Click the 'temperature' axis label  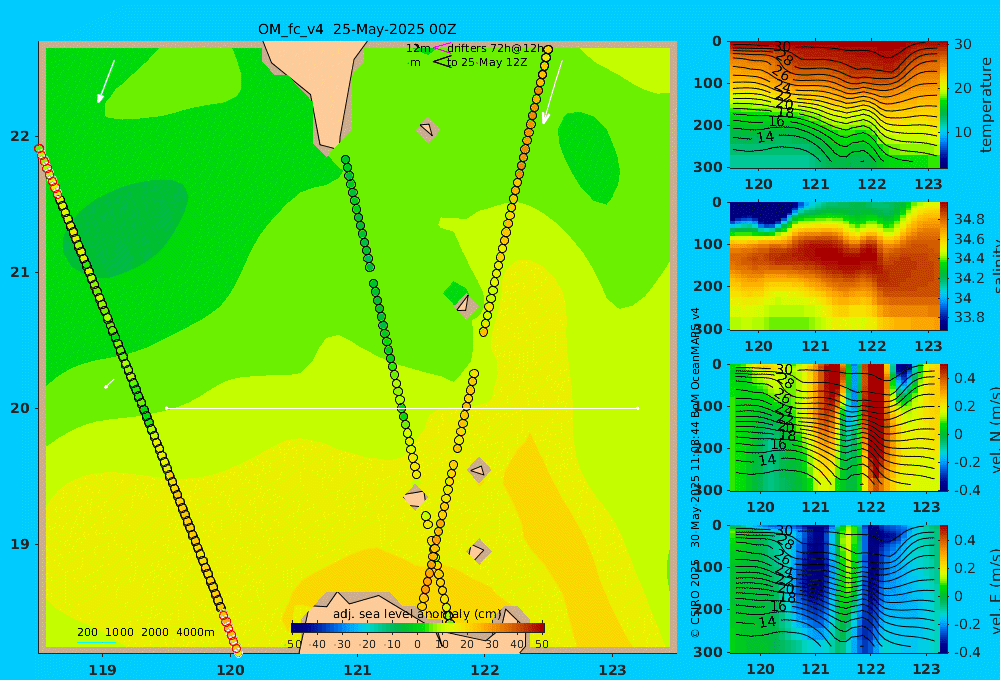point(986,105)
